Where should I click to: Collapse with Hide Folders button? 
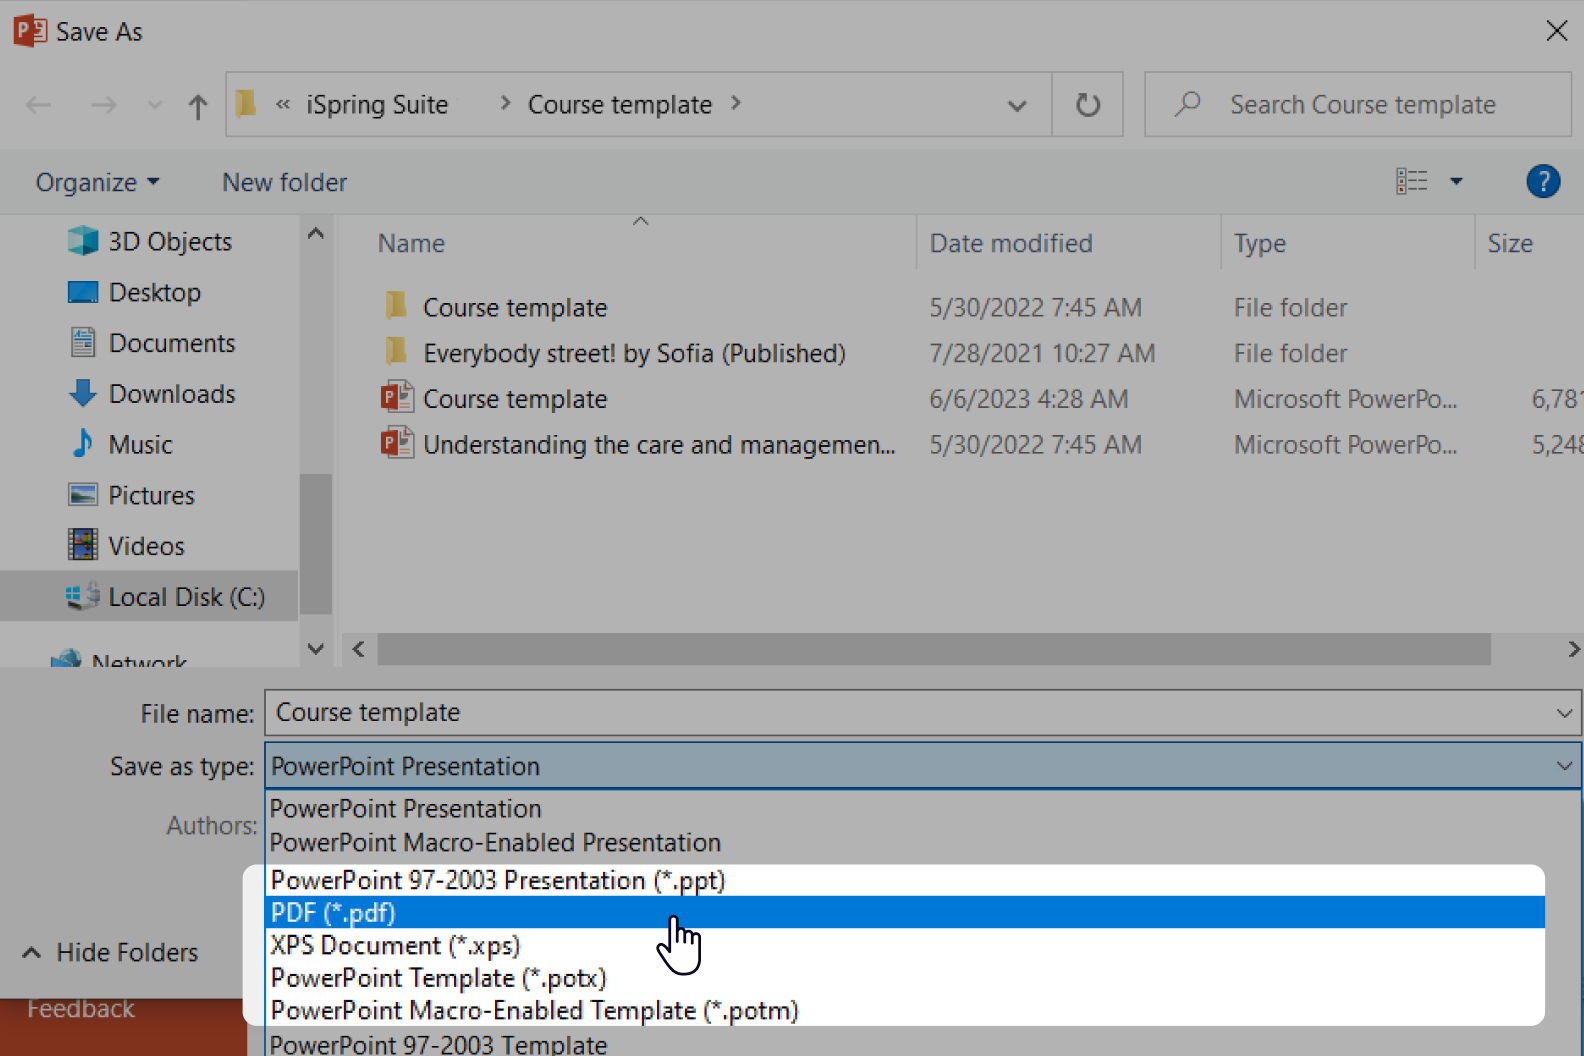(x=110, y=952)
